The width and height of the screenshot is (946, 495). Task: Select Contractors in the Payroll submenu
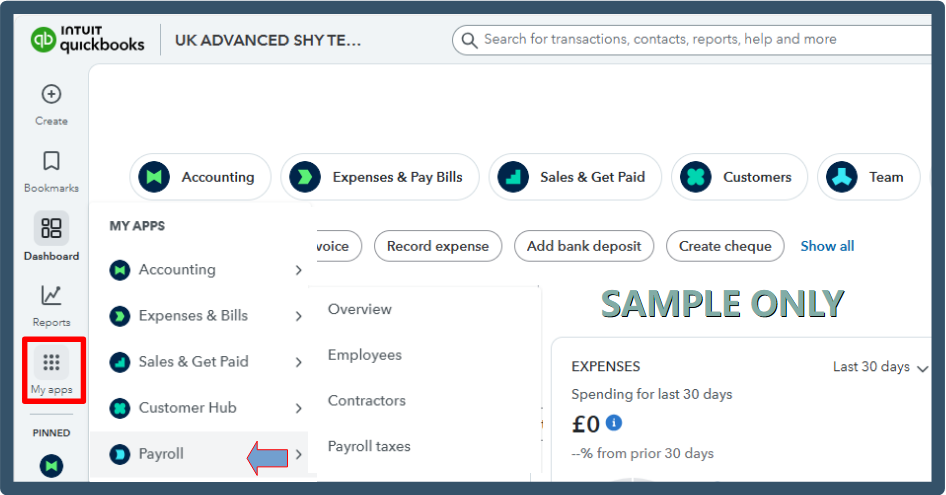[x=366, y=401]
